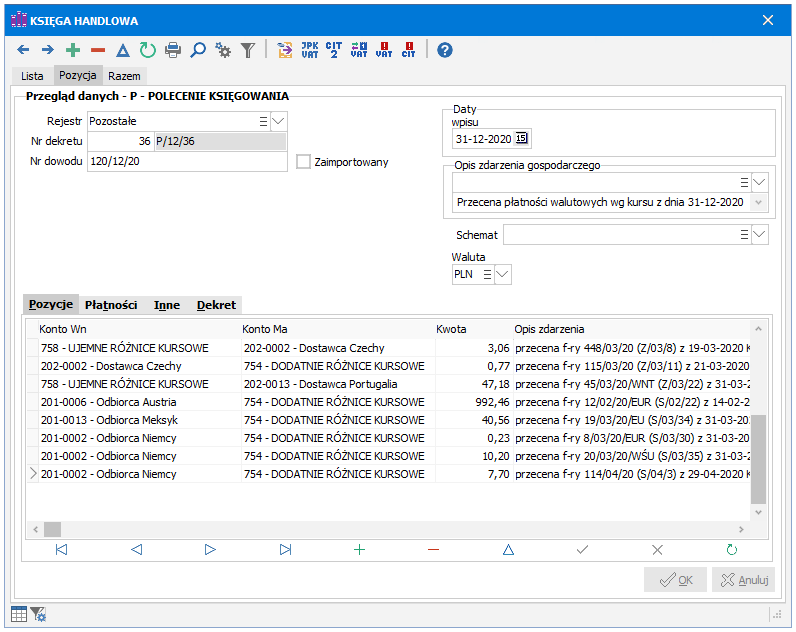This screenshot has height=632, width=796.
Task: Open the calendar next to date wpisu
Action: tap(522, 139)
